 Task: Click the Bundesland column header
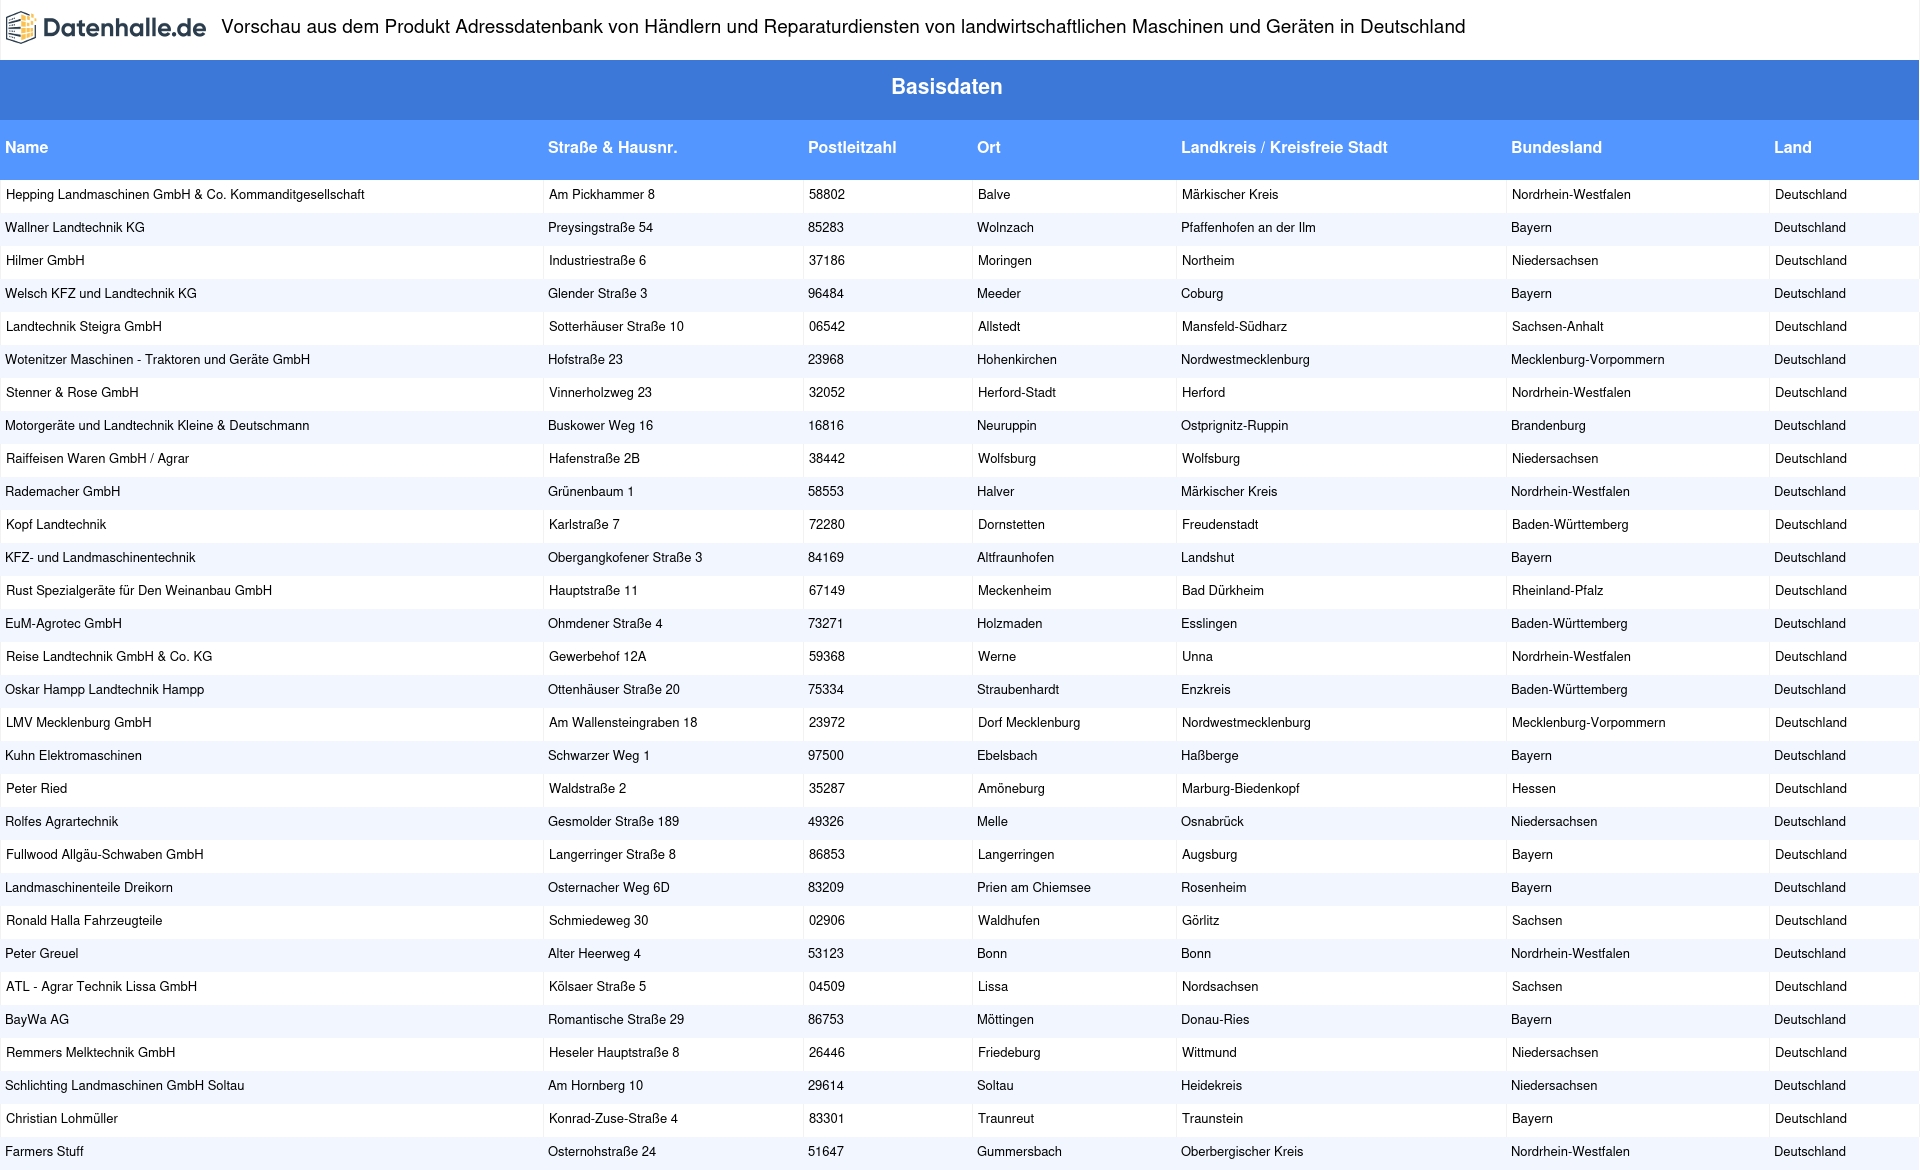[1556, 148]
